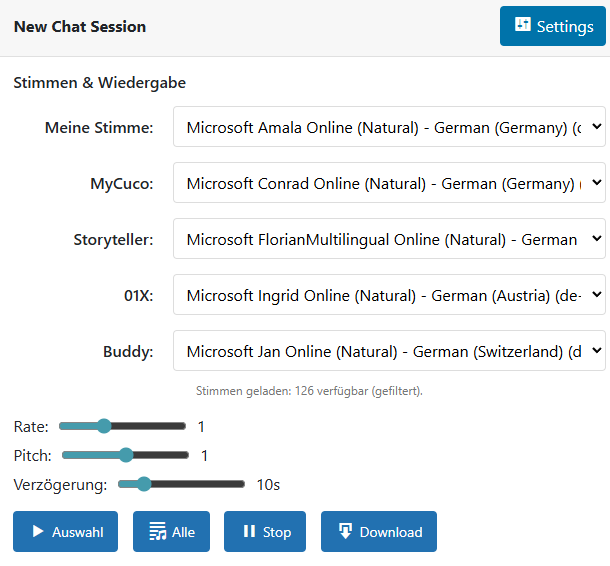Click the play triangle icon on Auswahl
The image size is (610, 566).
point(38,531)
